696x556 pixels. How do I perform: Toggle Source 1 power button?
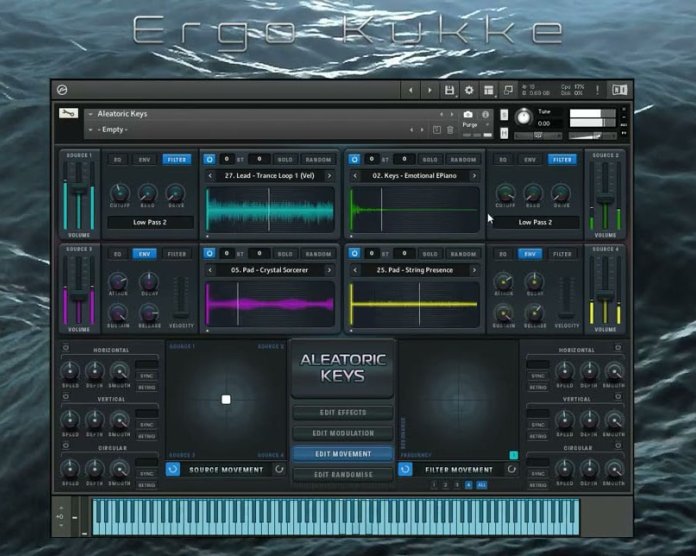click(209, 159)
